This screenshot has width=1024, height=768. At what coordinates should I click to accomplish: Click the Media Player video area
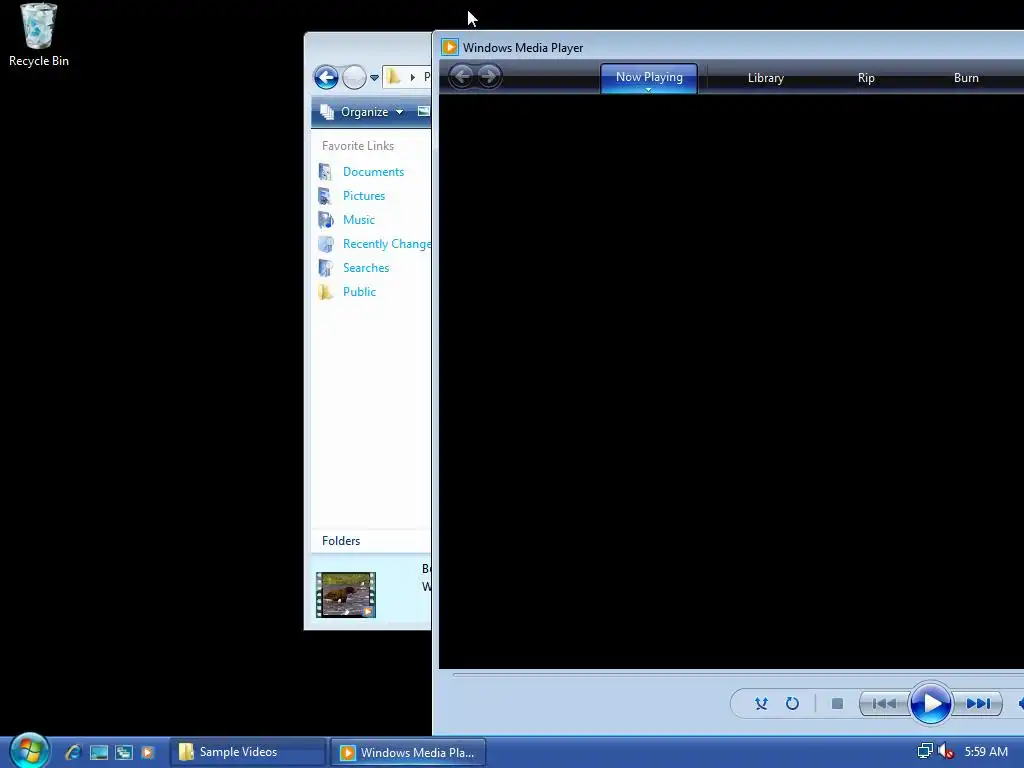coord(731,382)
